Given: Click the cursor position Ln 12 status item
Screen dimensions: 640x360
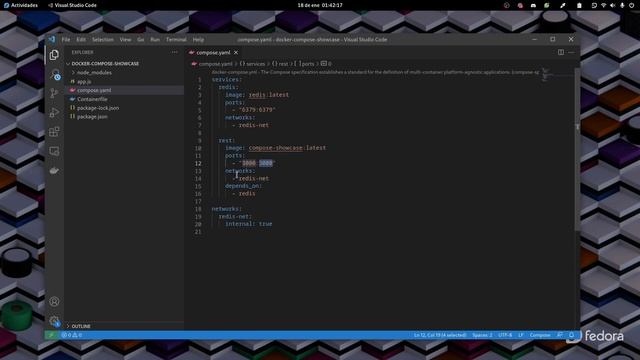Looking at the screenshot, I should click(x=440, y=335).
